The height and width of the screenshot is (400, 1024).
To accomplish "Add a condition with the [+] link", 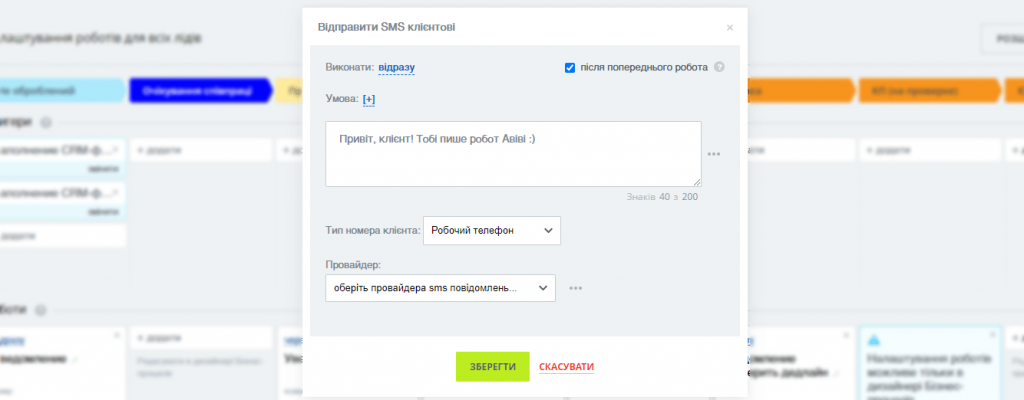I will (369, 99).
